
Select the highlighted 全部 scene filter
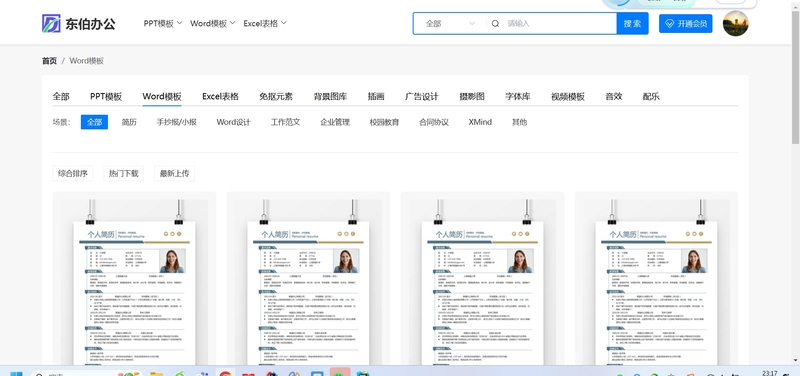(x=94, y=122)
